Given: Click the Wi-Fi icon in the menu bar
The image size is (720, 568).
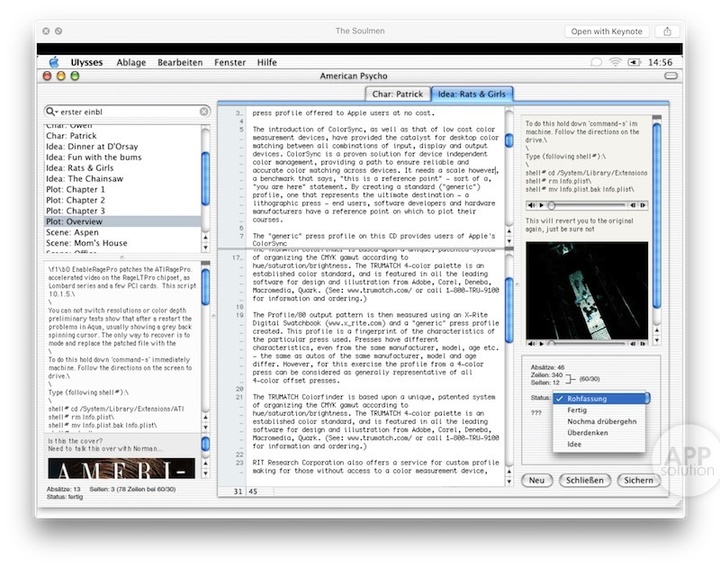Looking at the screenshot, I should 614,62.
